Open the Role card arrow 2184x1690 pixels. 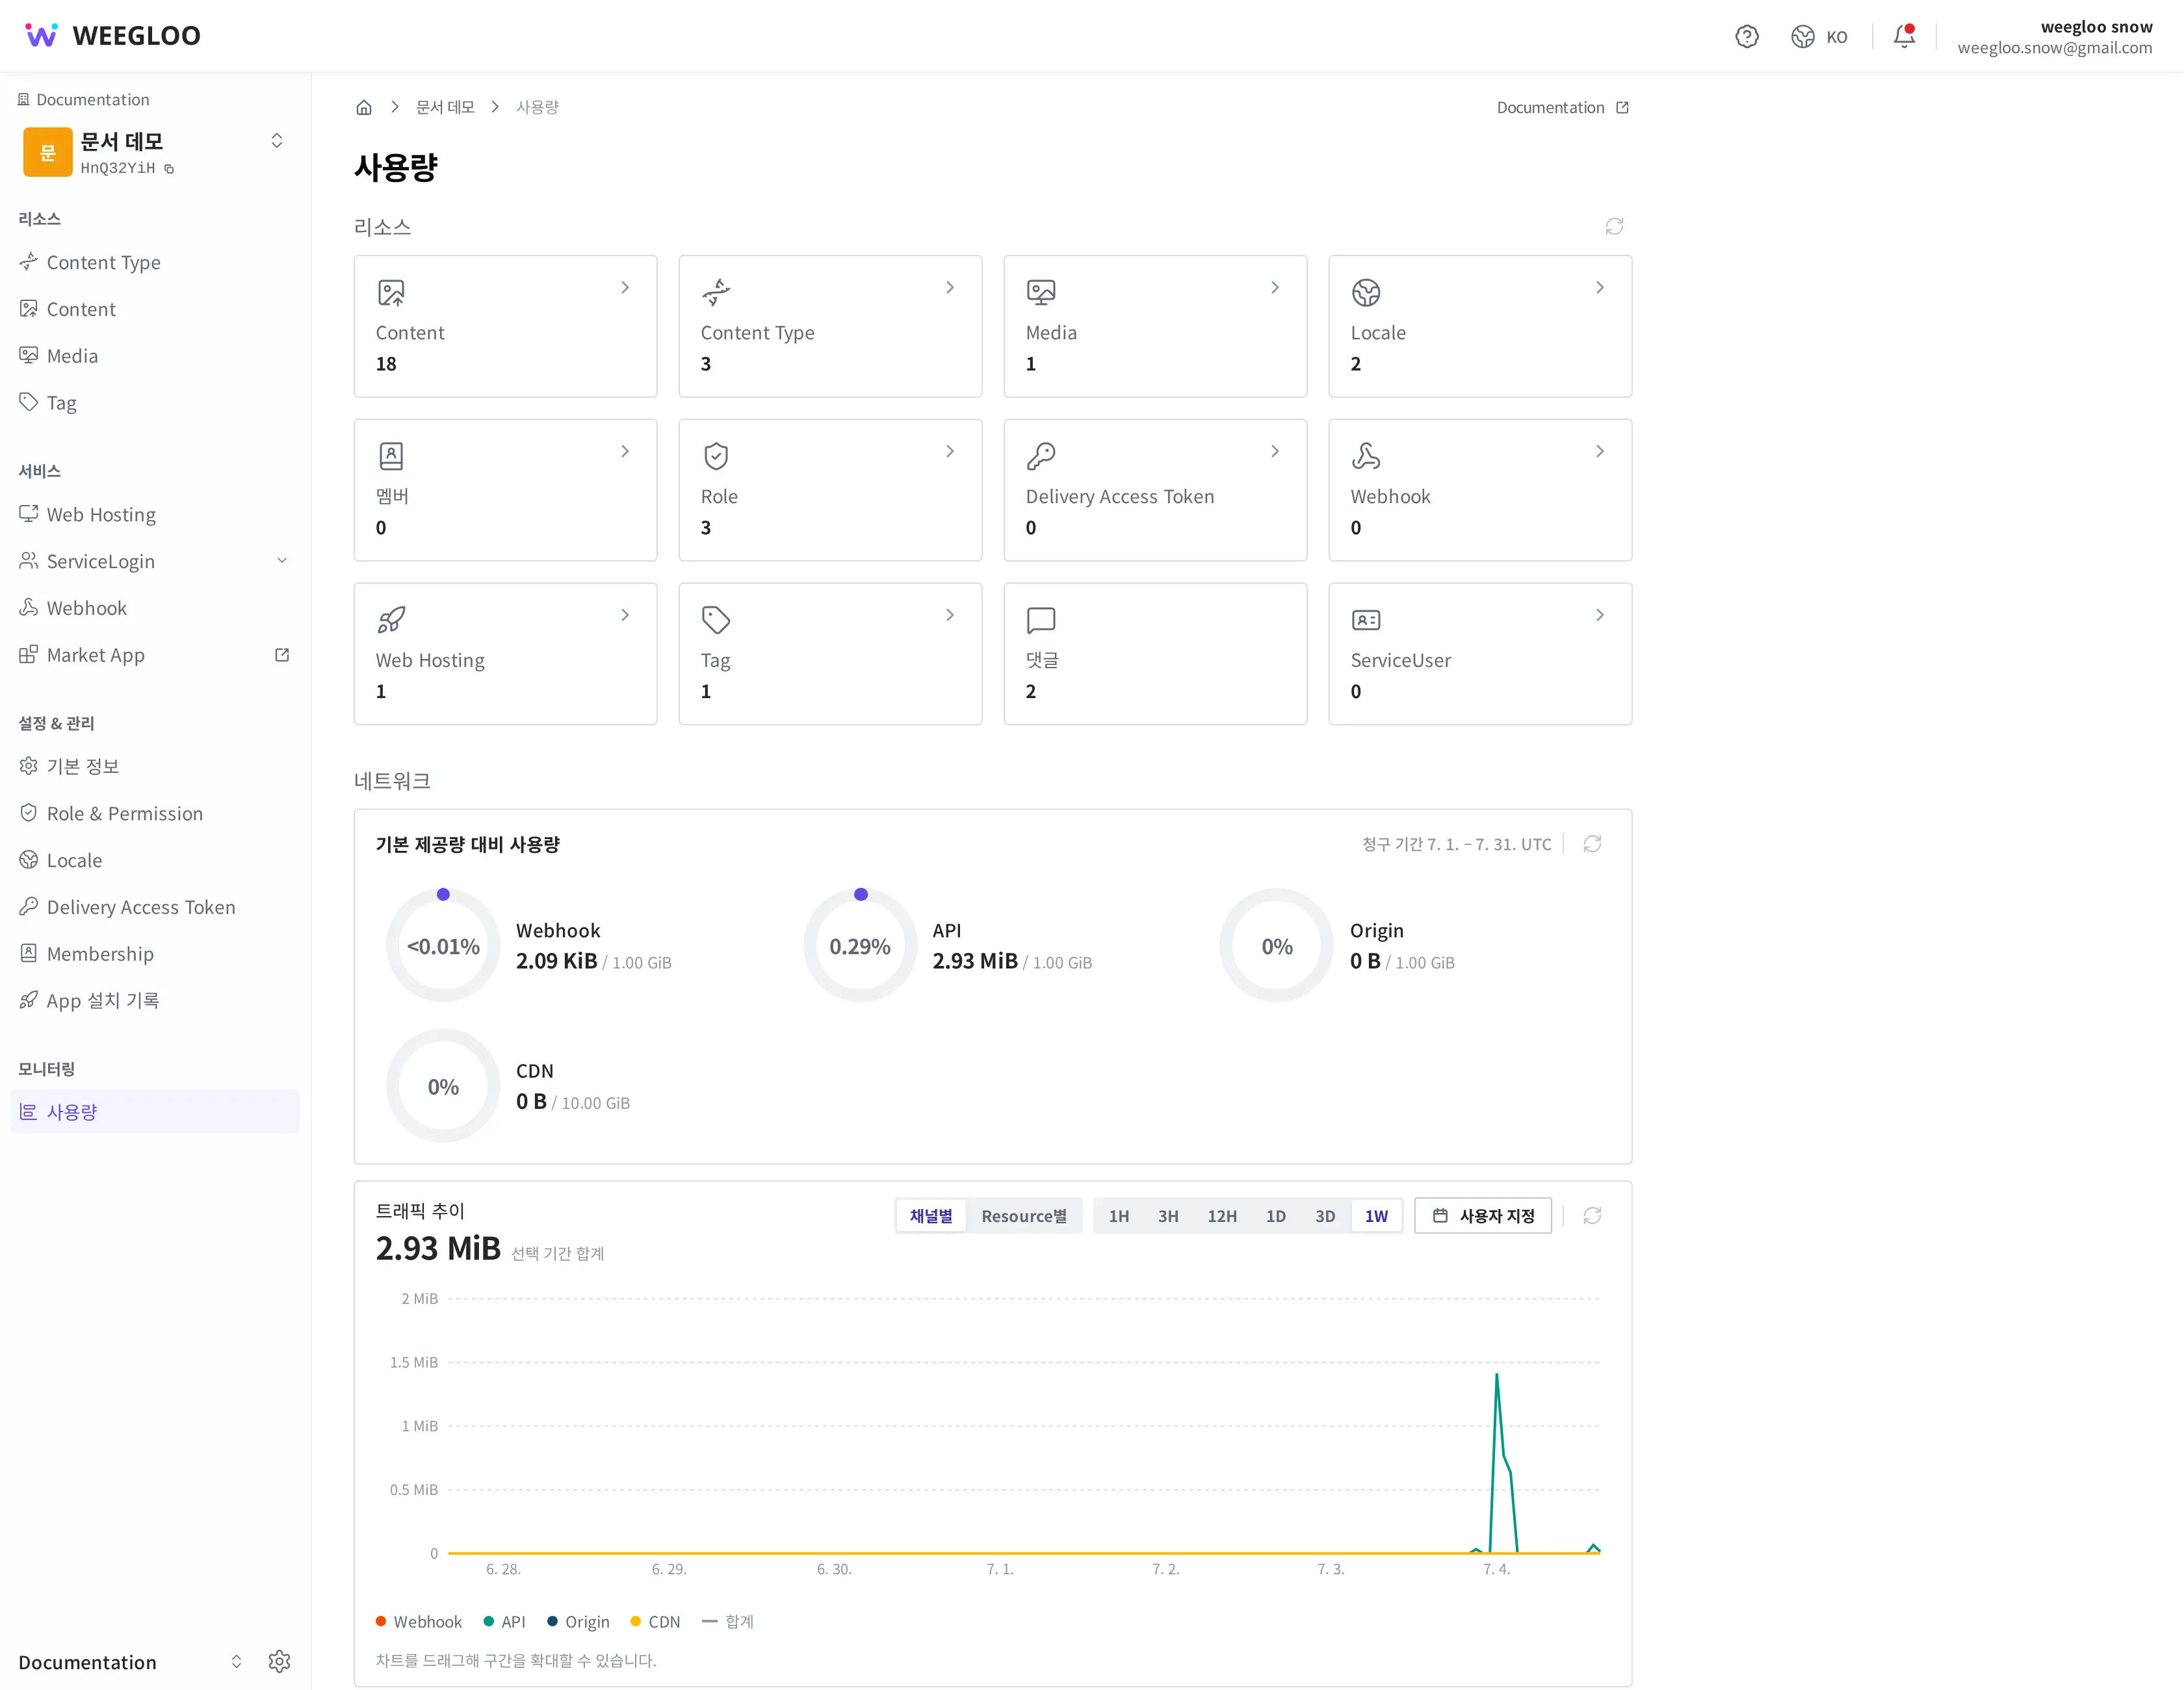click(950, 452)
